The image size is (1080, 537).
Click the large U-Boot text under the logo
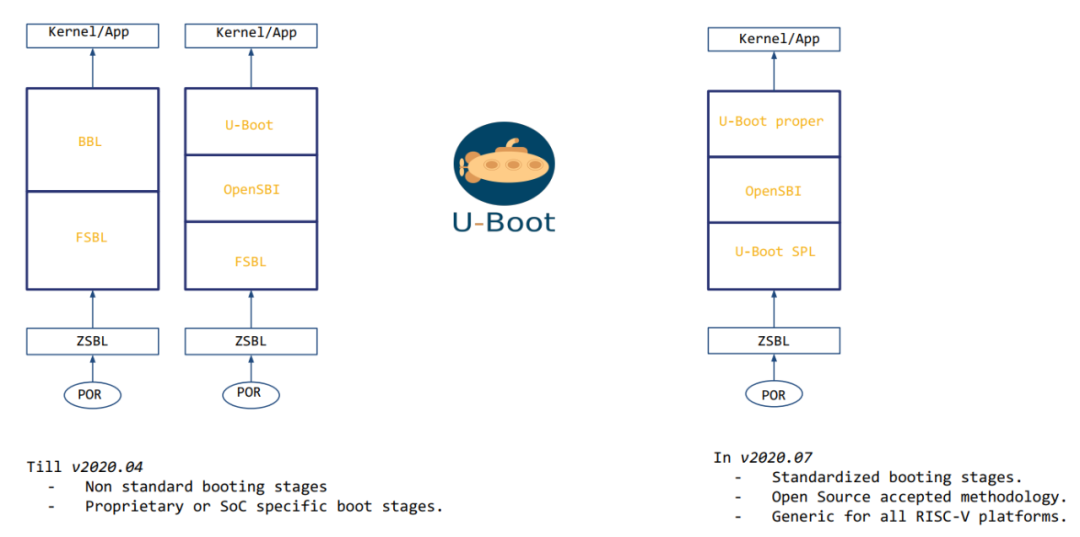click(503, 221)
